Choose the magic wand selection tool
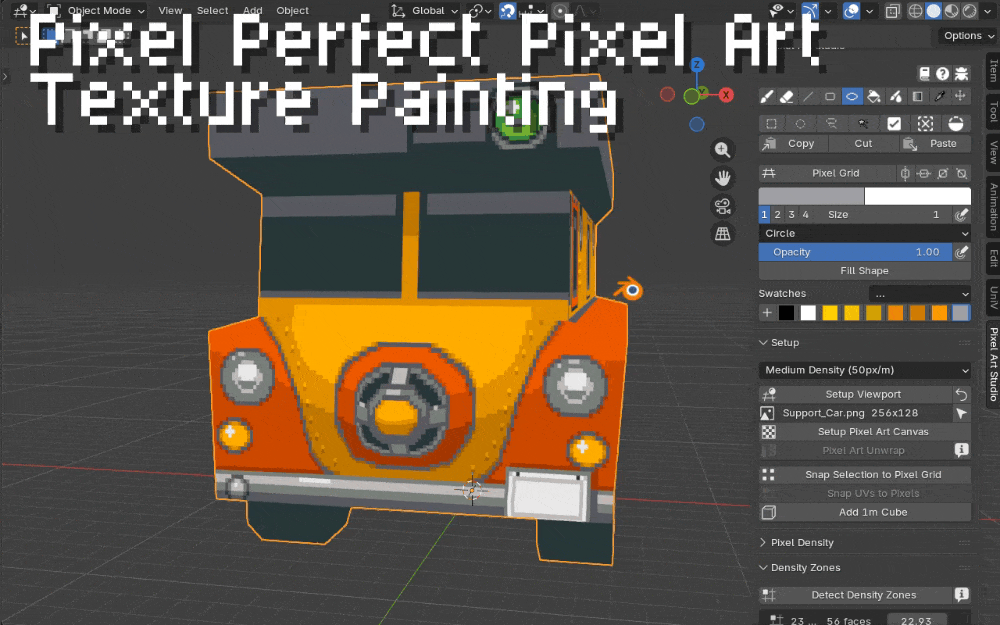The width and height of the screenshot is (1000, 625). (863, 124)
